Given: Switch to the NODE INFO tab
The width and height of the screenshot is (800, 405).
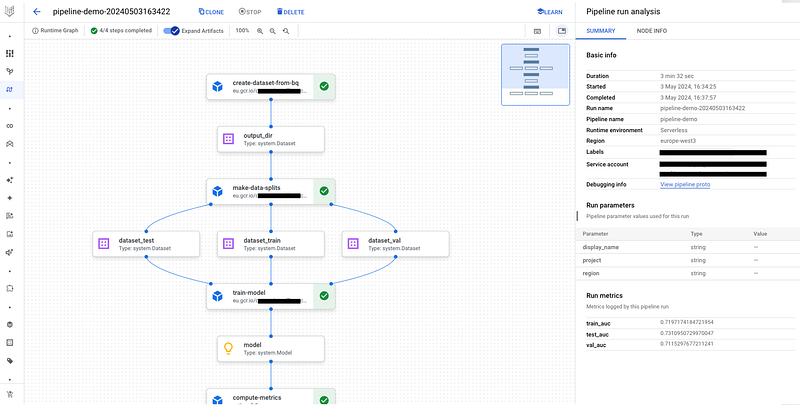Looking at the screenshot, I should [x=652, y=31].
